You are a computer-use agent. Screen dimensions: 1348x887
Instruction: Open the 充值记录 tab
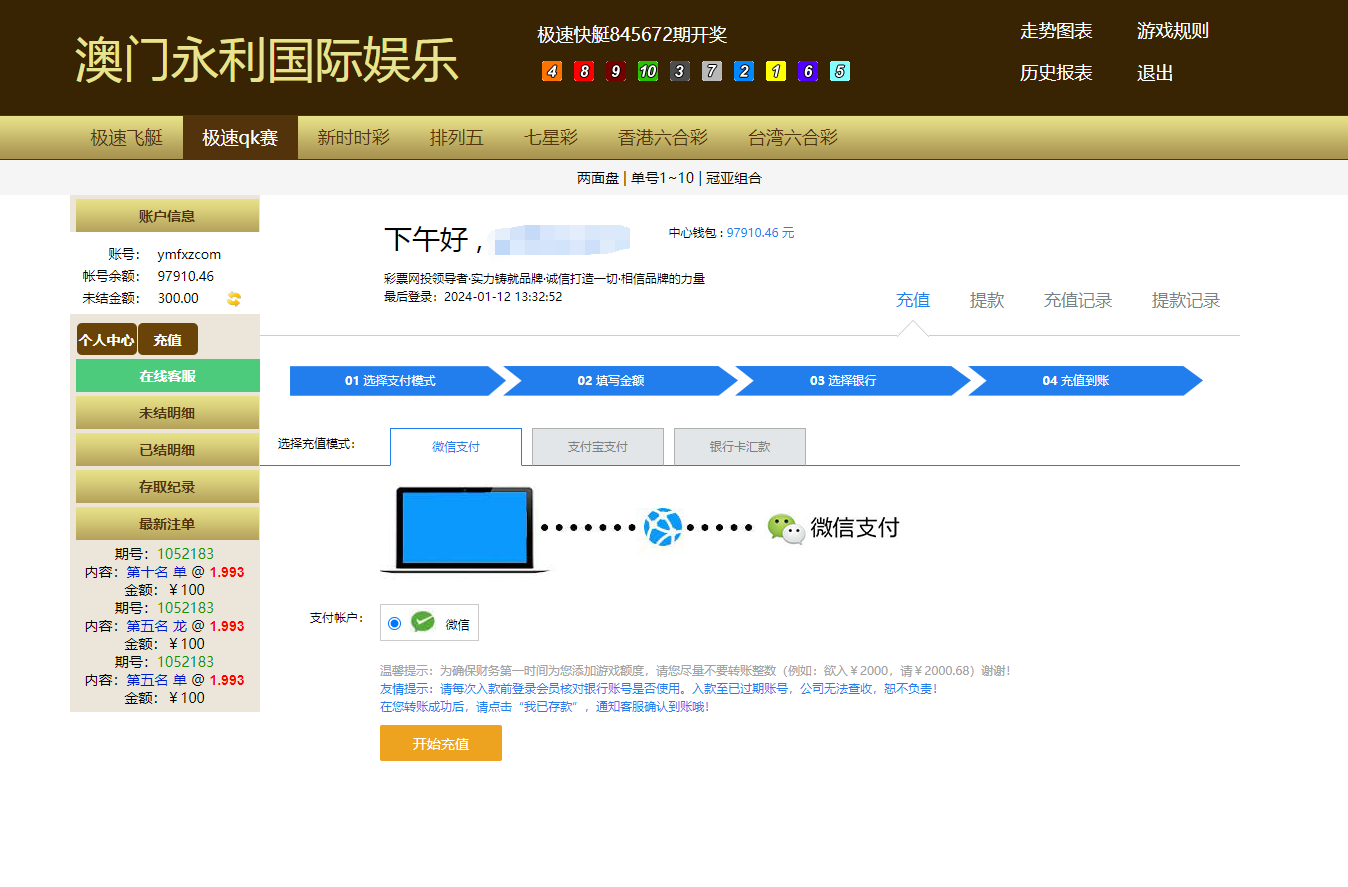tap(1078, 300)
